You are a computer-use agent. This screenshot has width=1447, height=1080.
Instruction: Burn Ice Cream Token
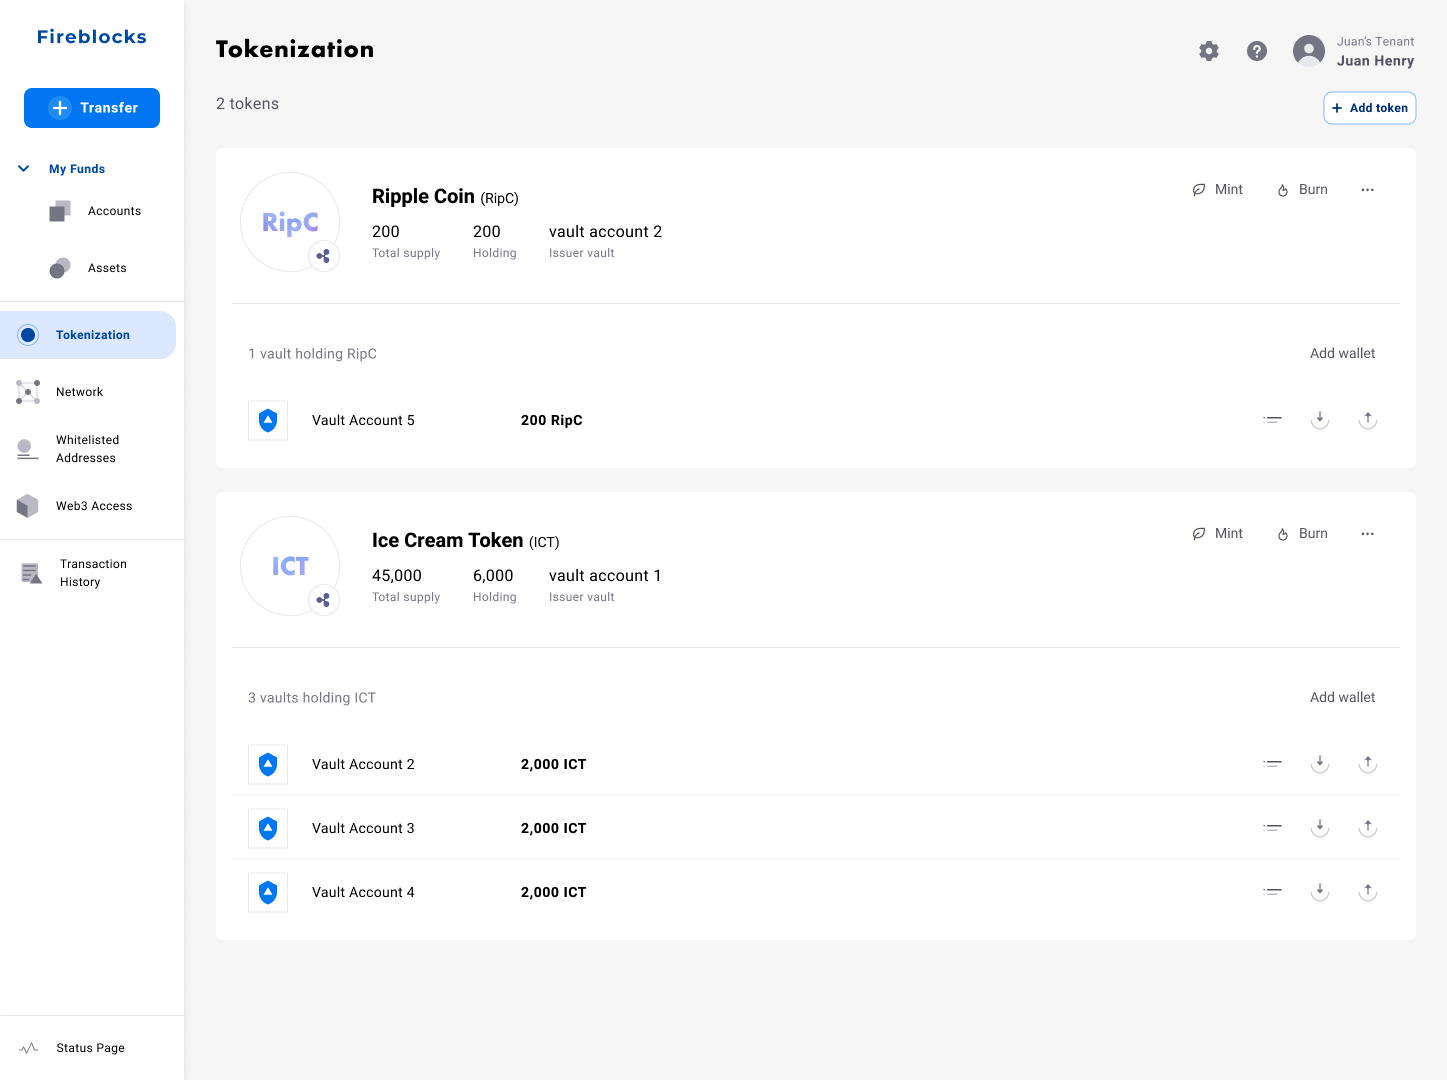click(1303, 534)
